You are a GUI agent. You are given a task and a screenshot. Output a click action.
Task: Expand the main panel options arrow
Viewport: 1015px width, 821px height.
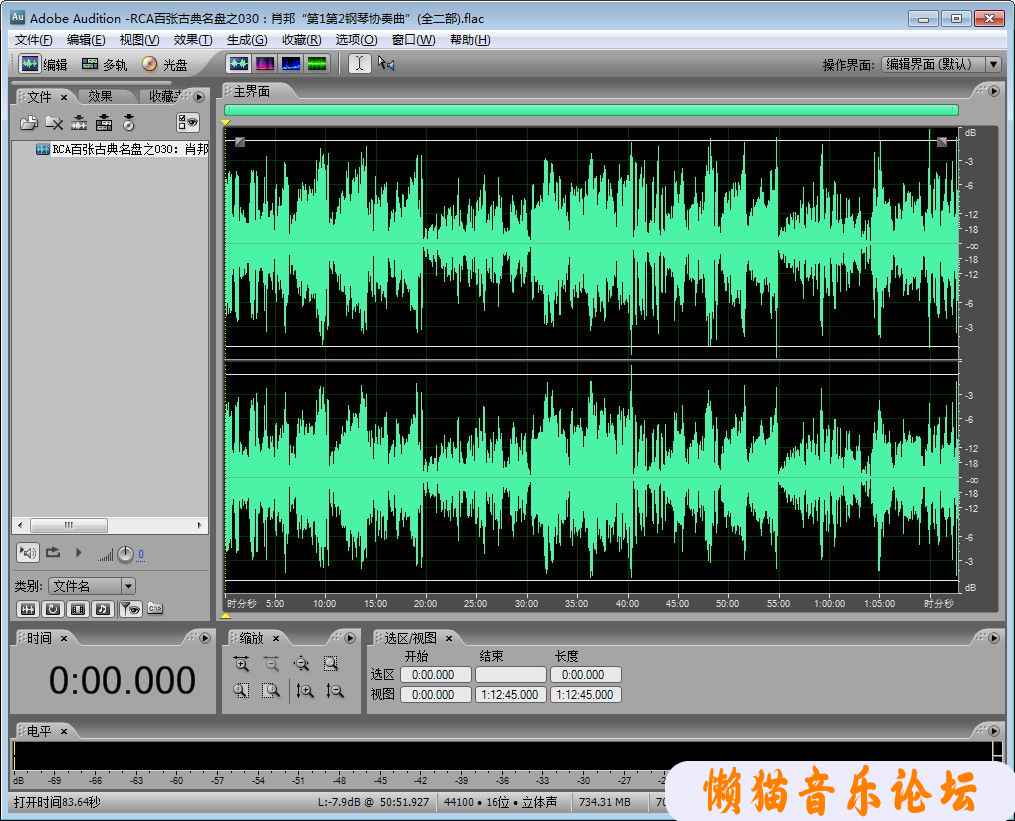[x=994, y=91]
